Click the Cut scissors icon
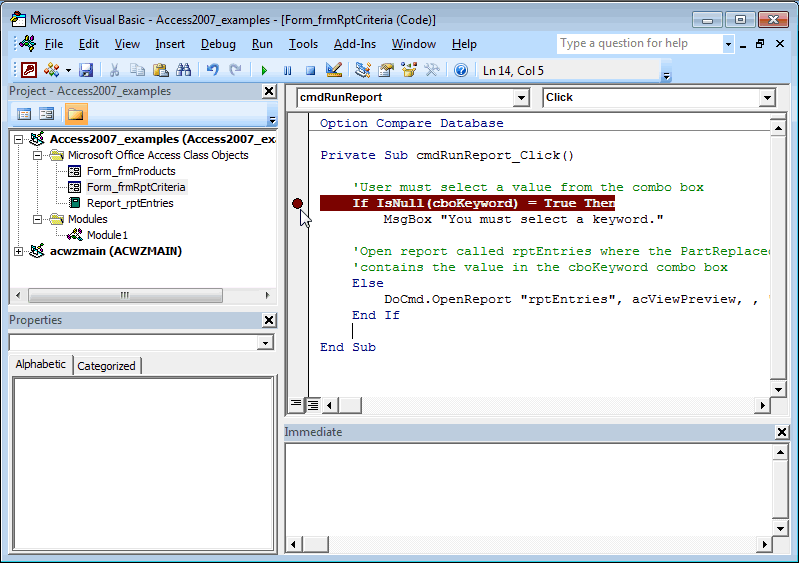This screenshot has width=799, height=563. pyautogui.click(x=114, y=70)
